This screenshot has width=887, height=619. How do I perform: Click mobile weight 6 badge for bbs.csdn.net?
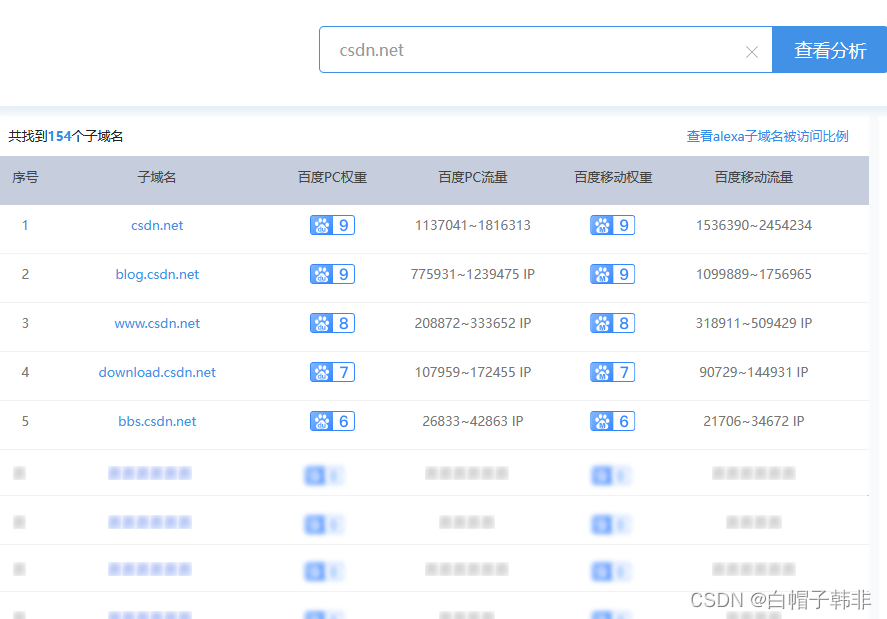(x=612, y=421)
